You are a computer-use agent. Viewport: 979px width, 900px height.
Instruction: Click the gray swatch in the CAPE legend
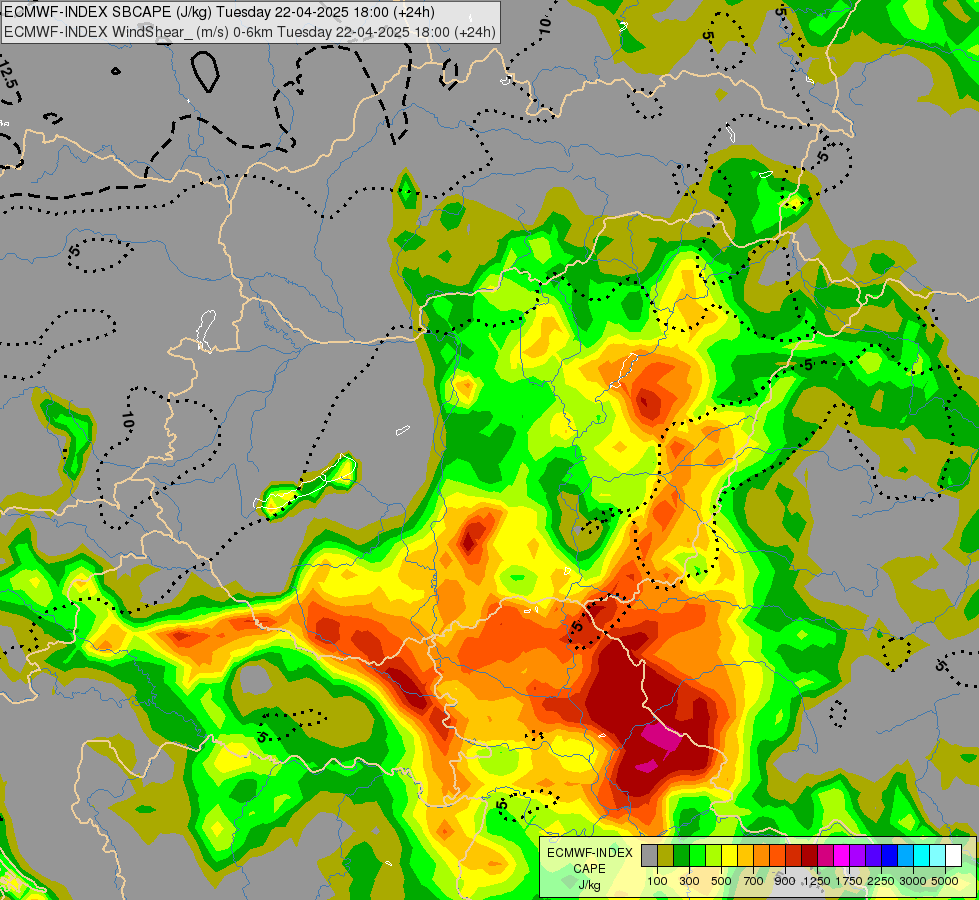point(650,855)
